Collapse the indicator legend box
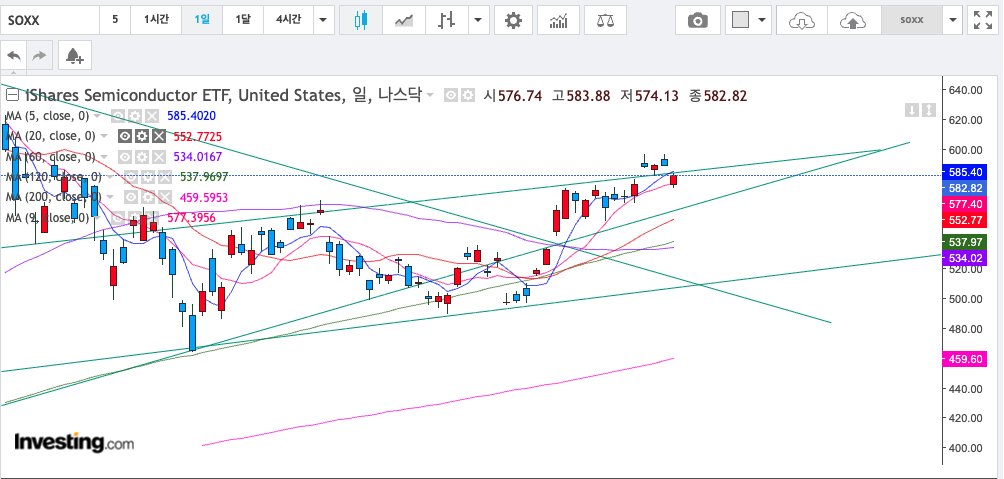 pyautogui.click(x=12, y=95)
